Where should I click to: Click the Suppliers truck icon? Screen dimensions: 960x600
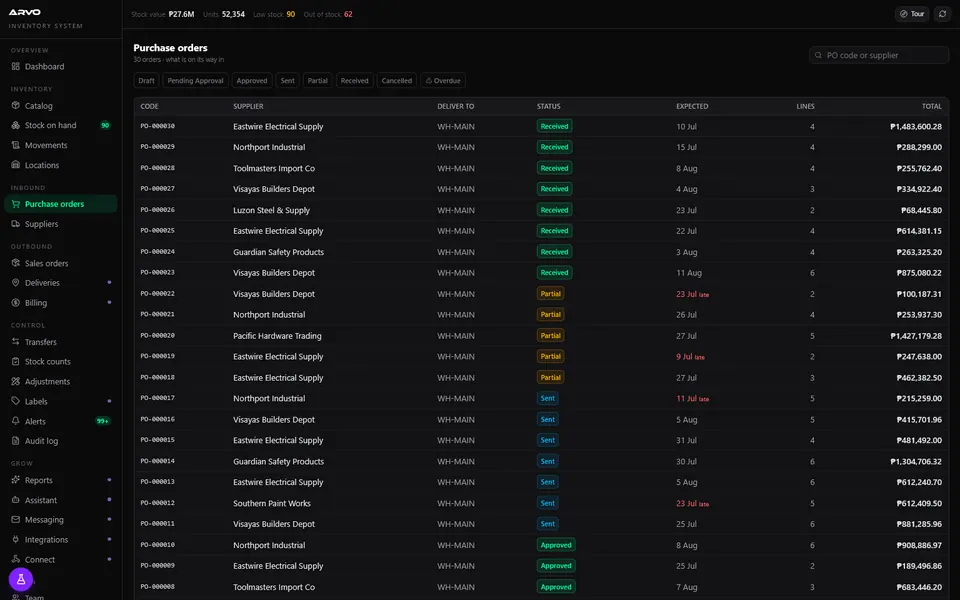click(x=15, y=223)
